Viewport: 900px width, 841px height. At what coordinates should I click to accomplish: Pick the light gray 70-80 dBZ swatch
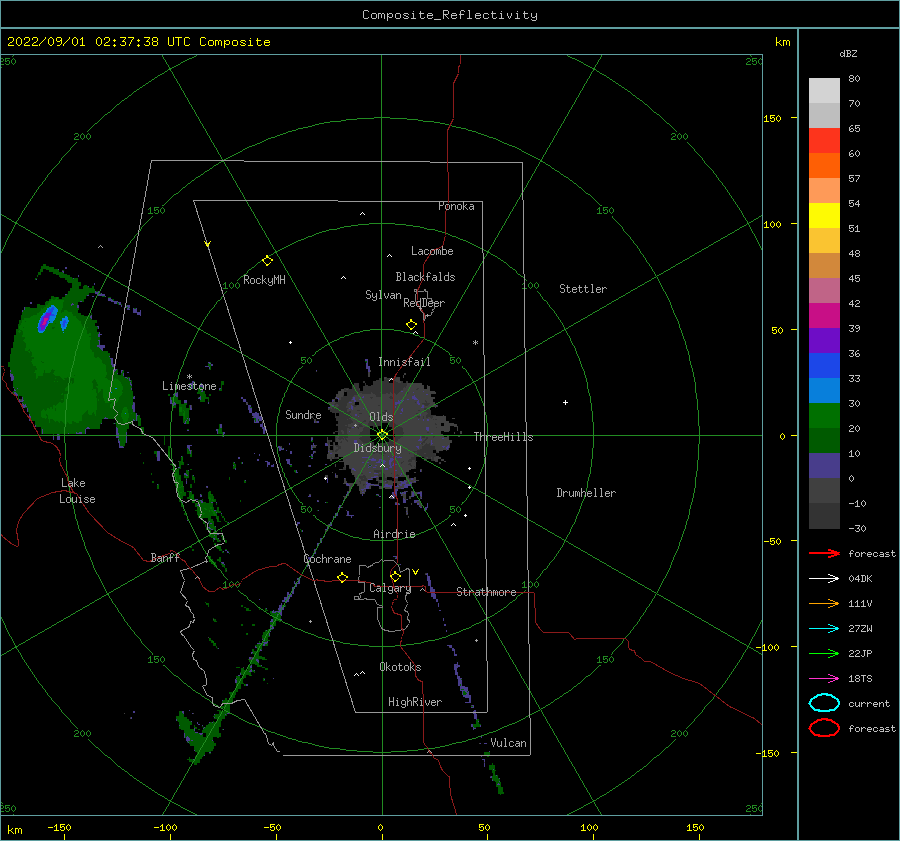click(x=824, y=90)
